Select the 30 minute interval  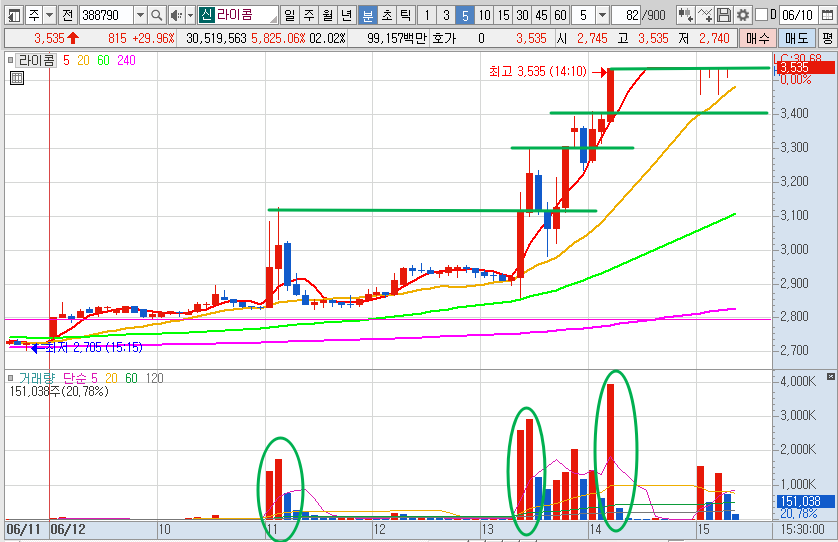pyautogui.click(x=523, y=15)
